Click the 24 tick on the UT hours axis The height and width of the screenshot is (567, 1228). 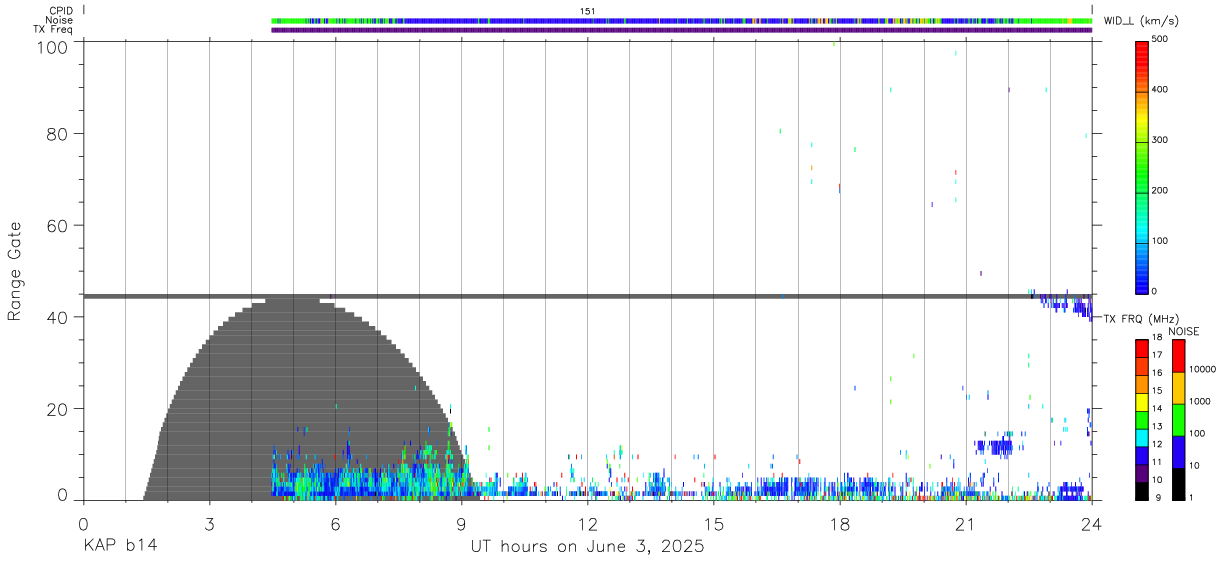(1091, 524)
